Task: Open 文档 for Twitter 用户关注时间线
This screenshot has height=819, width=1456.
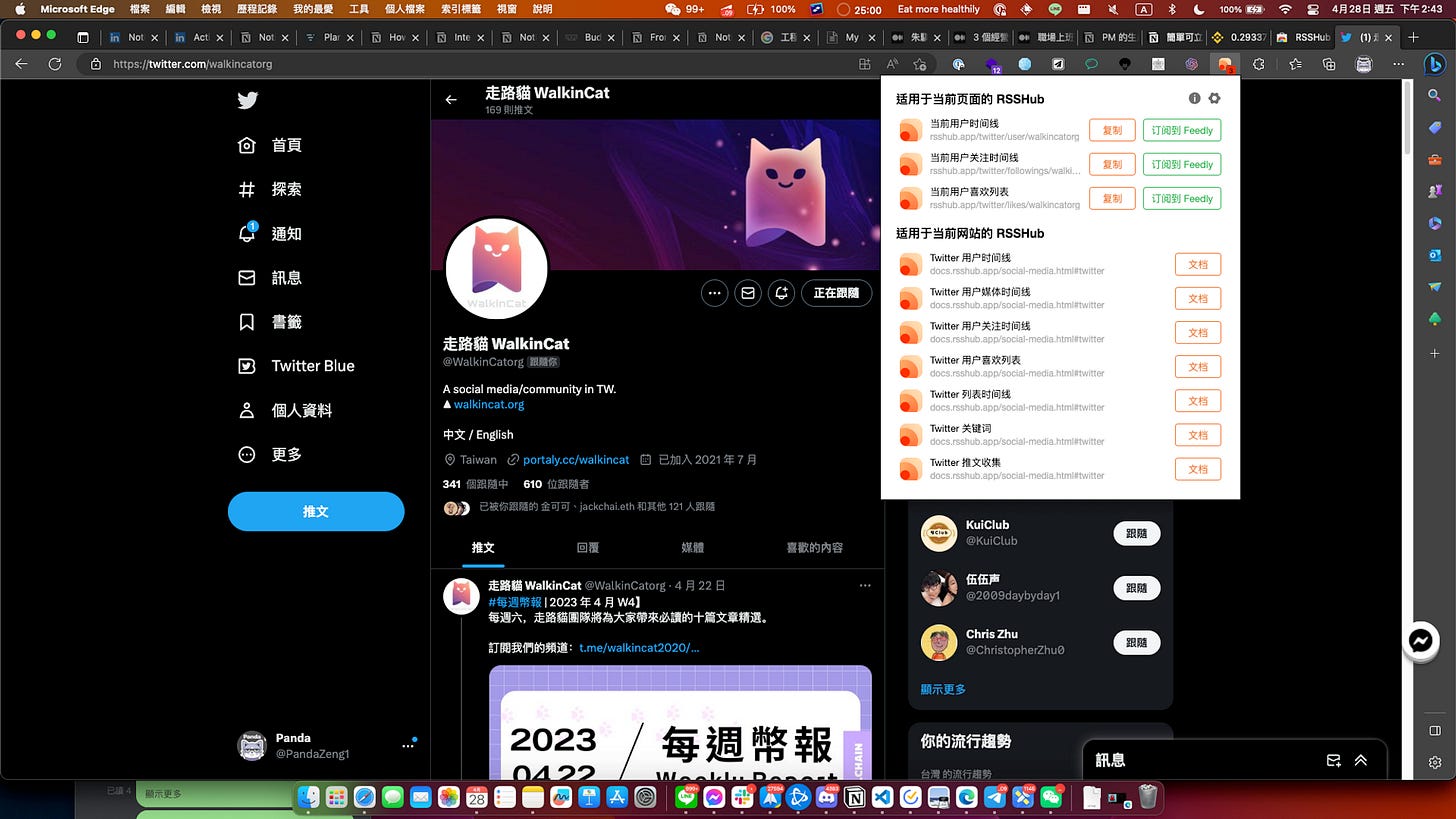Action: point(1198,332)
